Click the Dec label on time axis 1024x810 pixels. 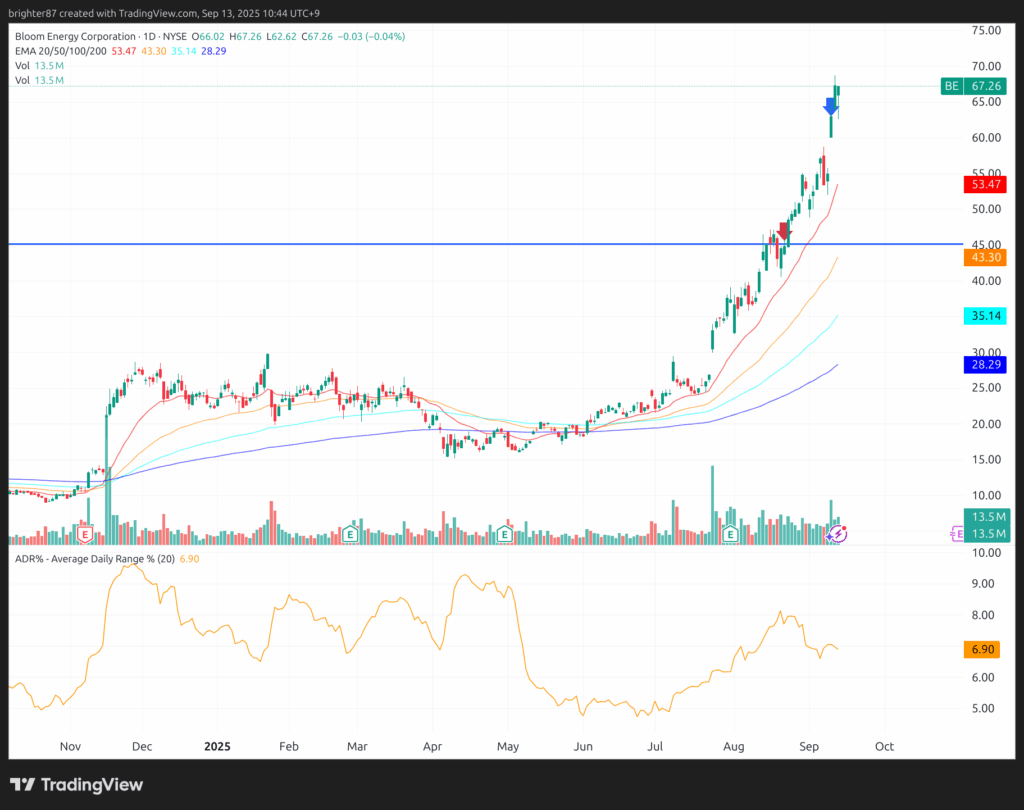142,747
